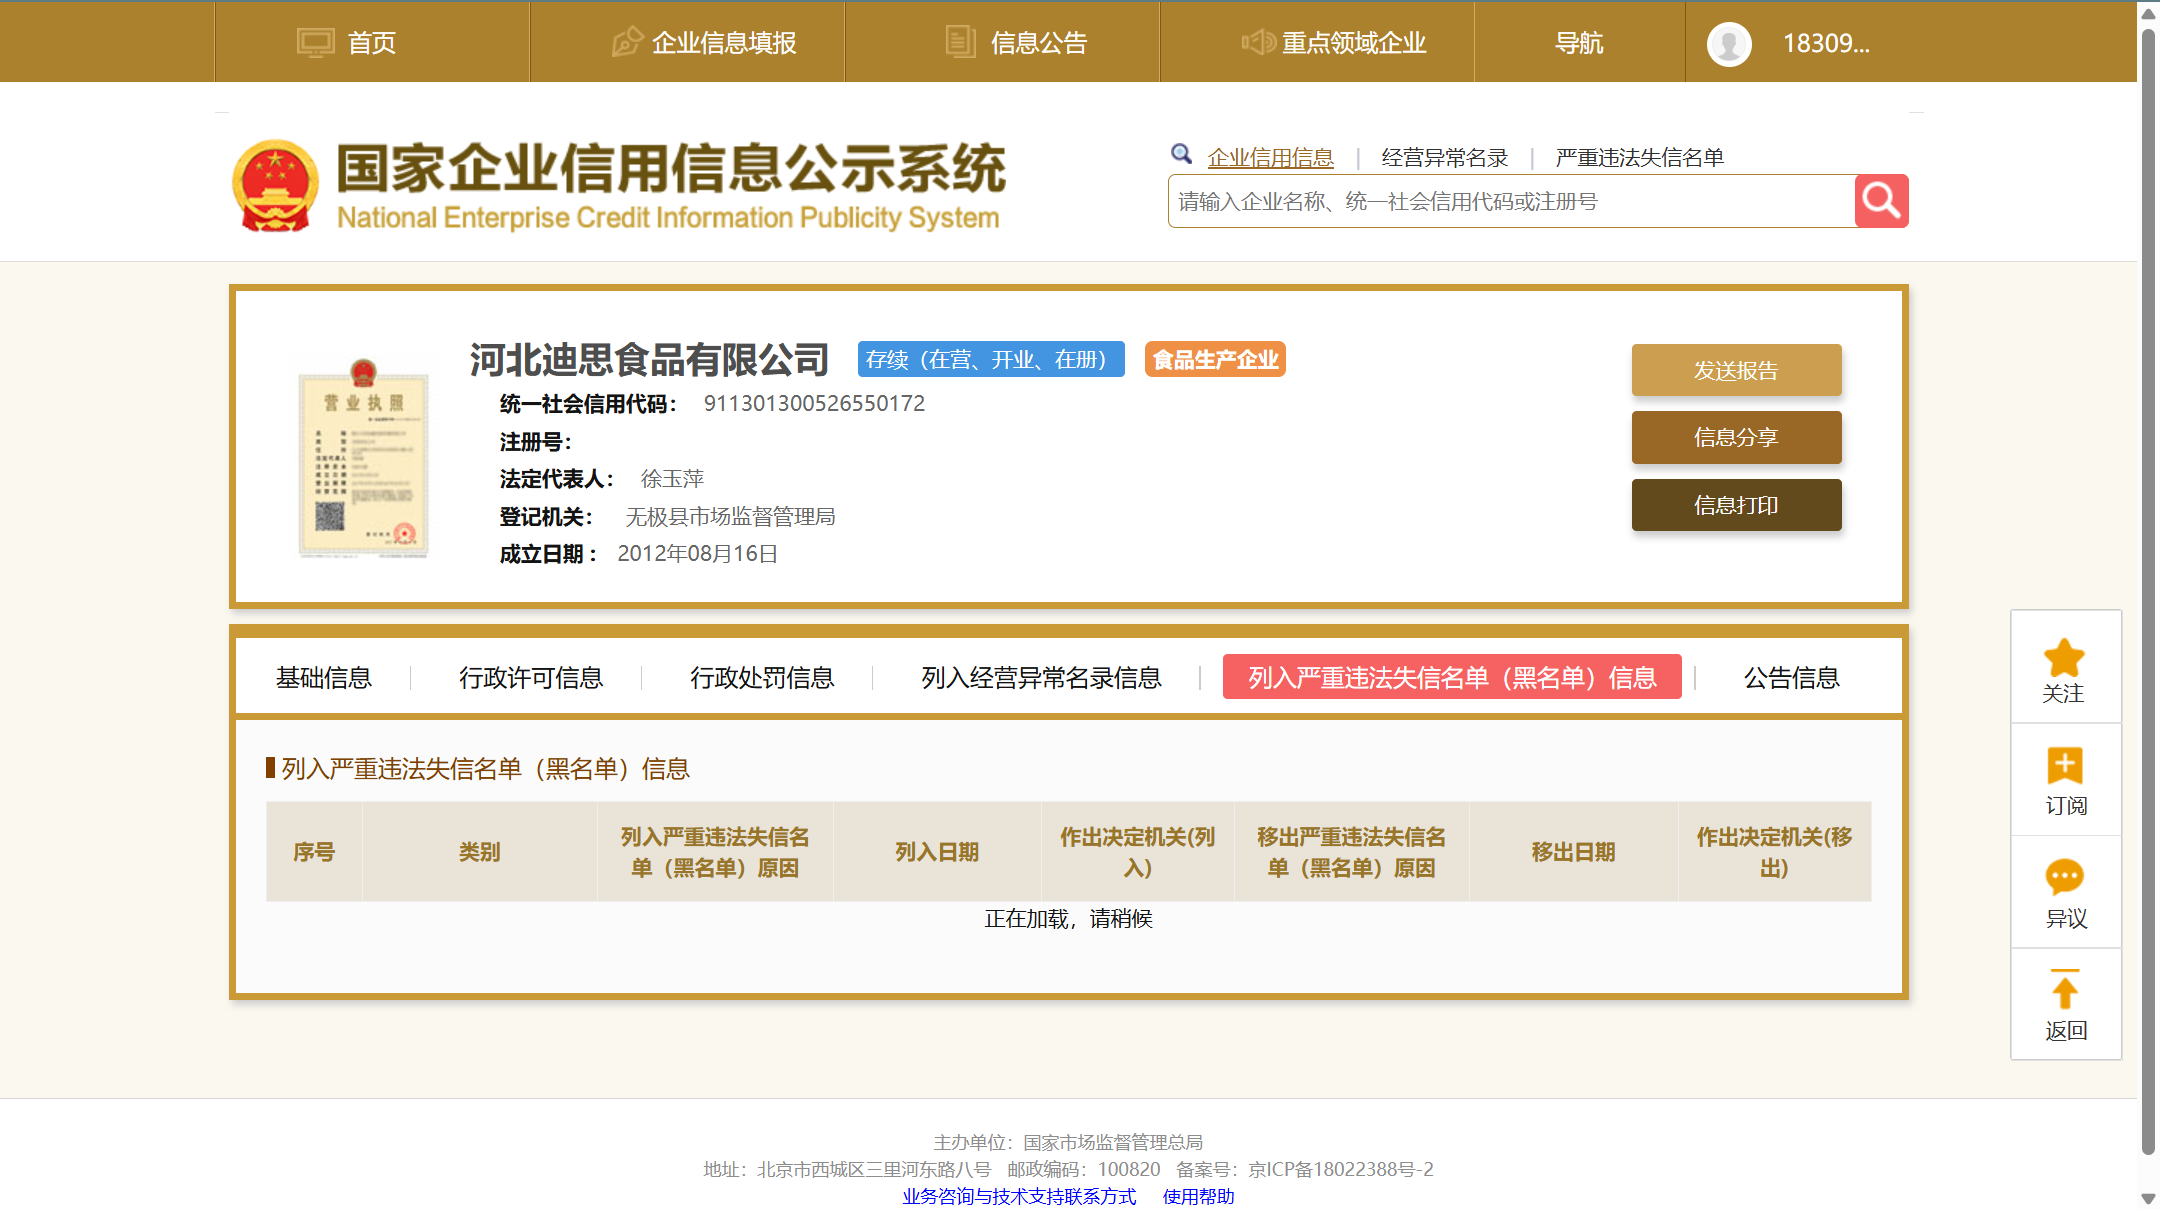Focus the enterprise name search field
The height and width of the screenshot is (1209, 2160).
[x=1511, y=201]
